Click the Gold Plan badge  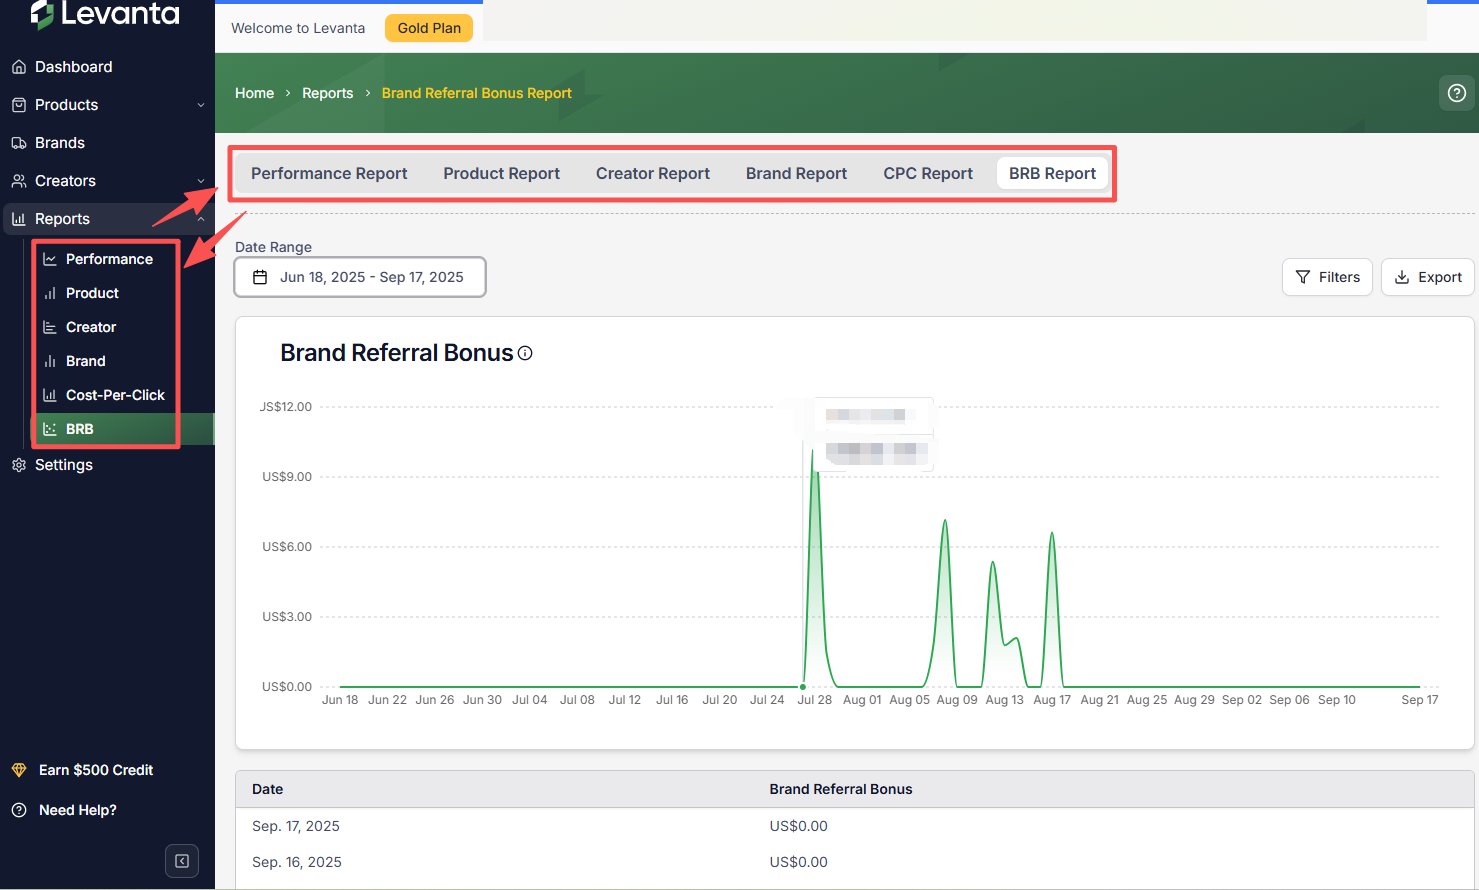tap(429, 28)
